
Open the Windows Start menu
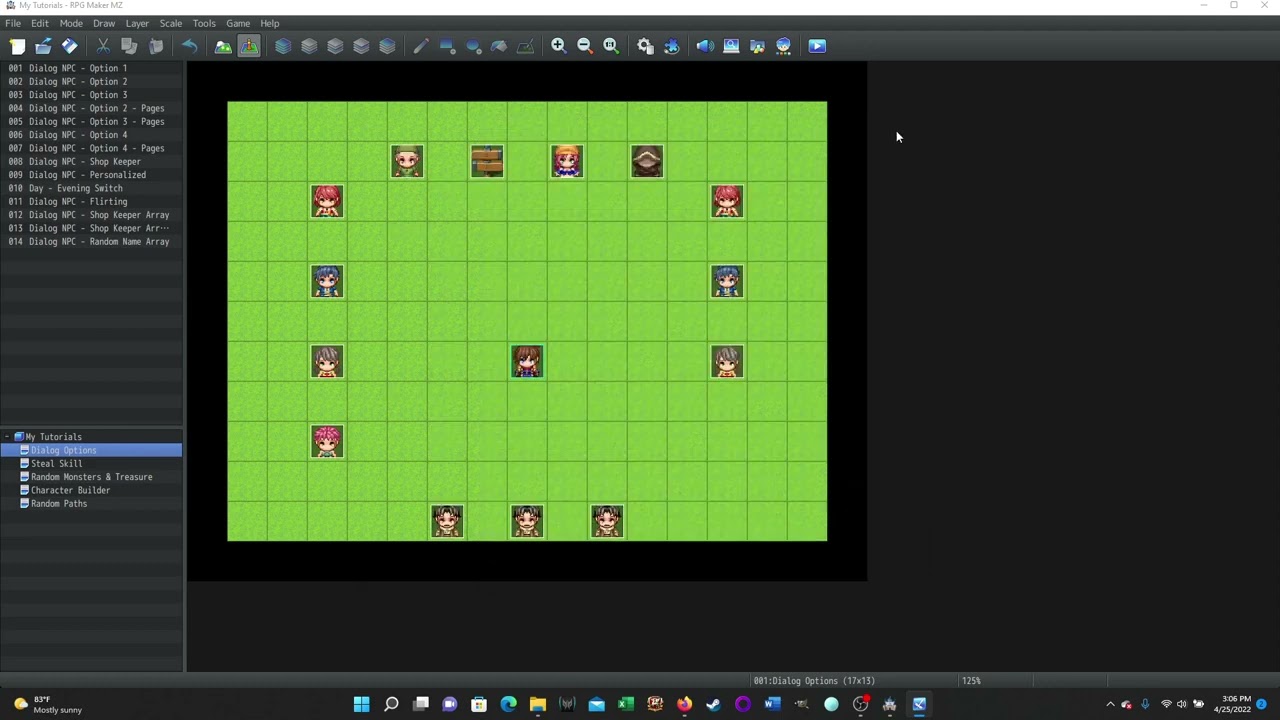point(362,704)
